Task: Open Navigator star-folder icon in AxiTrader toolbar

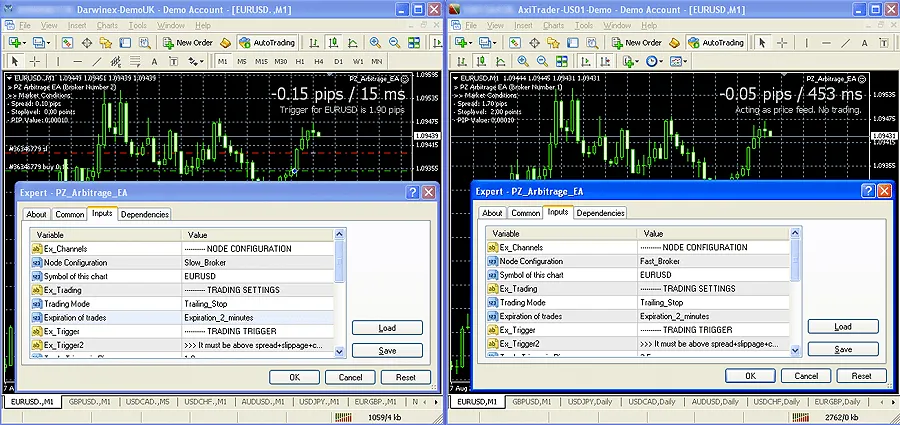Action: pyautogui.click(x=554, y=42)
